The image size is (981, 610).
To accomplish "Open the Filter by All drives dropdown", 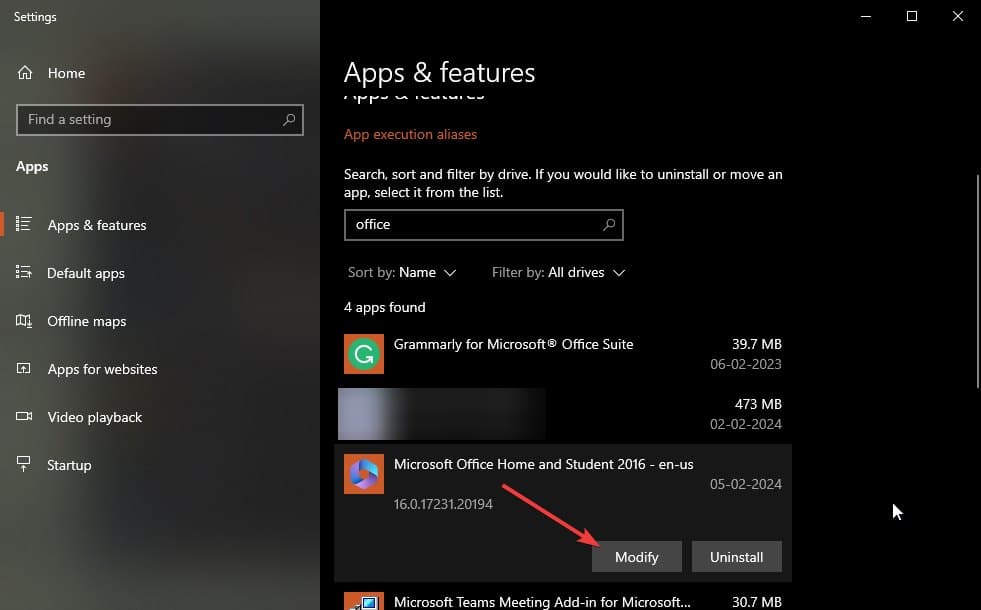I will click(x=558, y=272).
